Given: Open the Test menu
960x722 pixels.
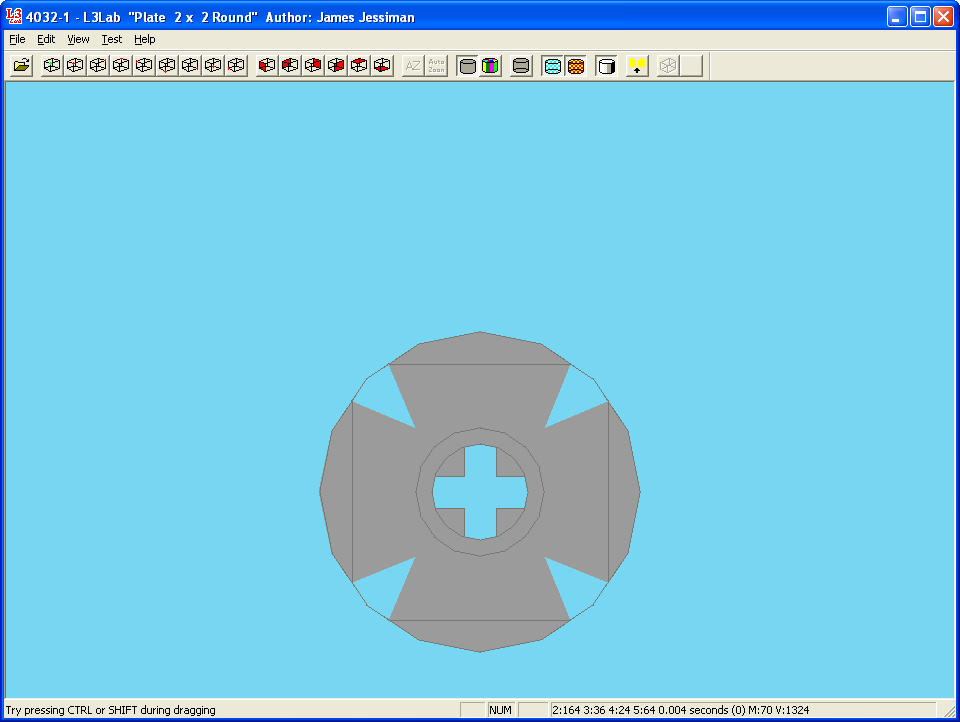Looking at the screenshot, I should pyautogui.click(x=111, y=39).
